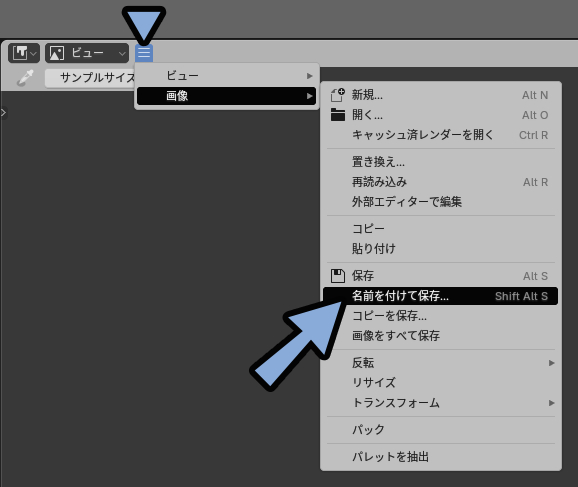
Task: Click the folder icon beside 開く
Action: coord(338,115)
